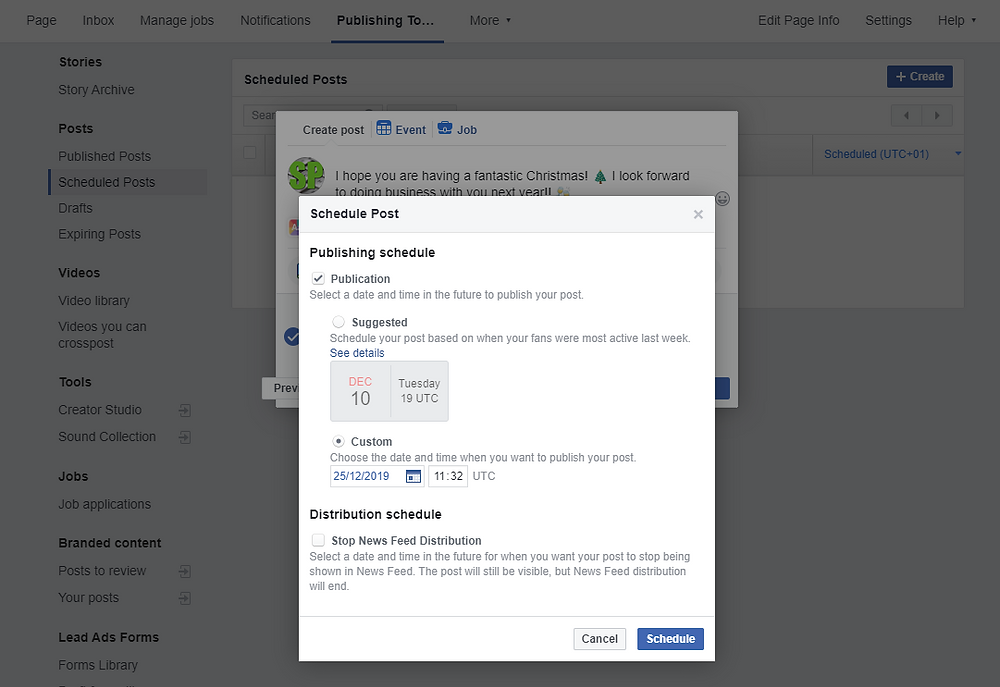Screen dimensions: 1000x687
Task: Click the Schedule button
Action: [670, 639]
